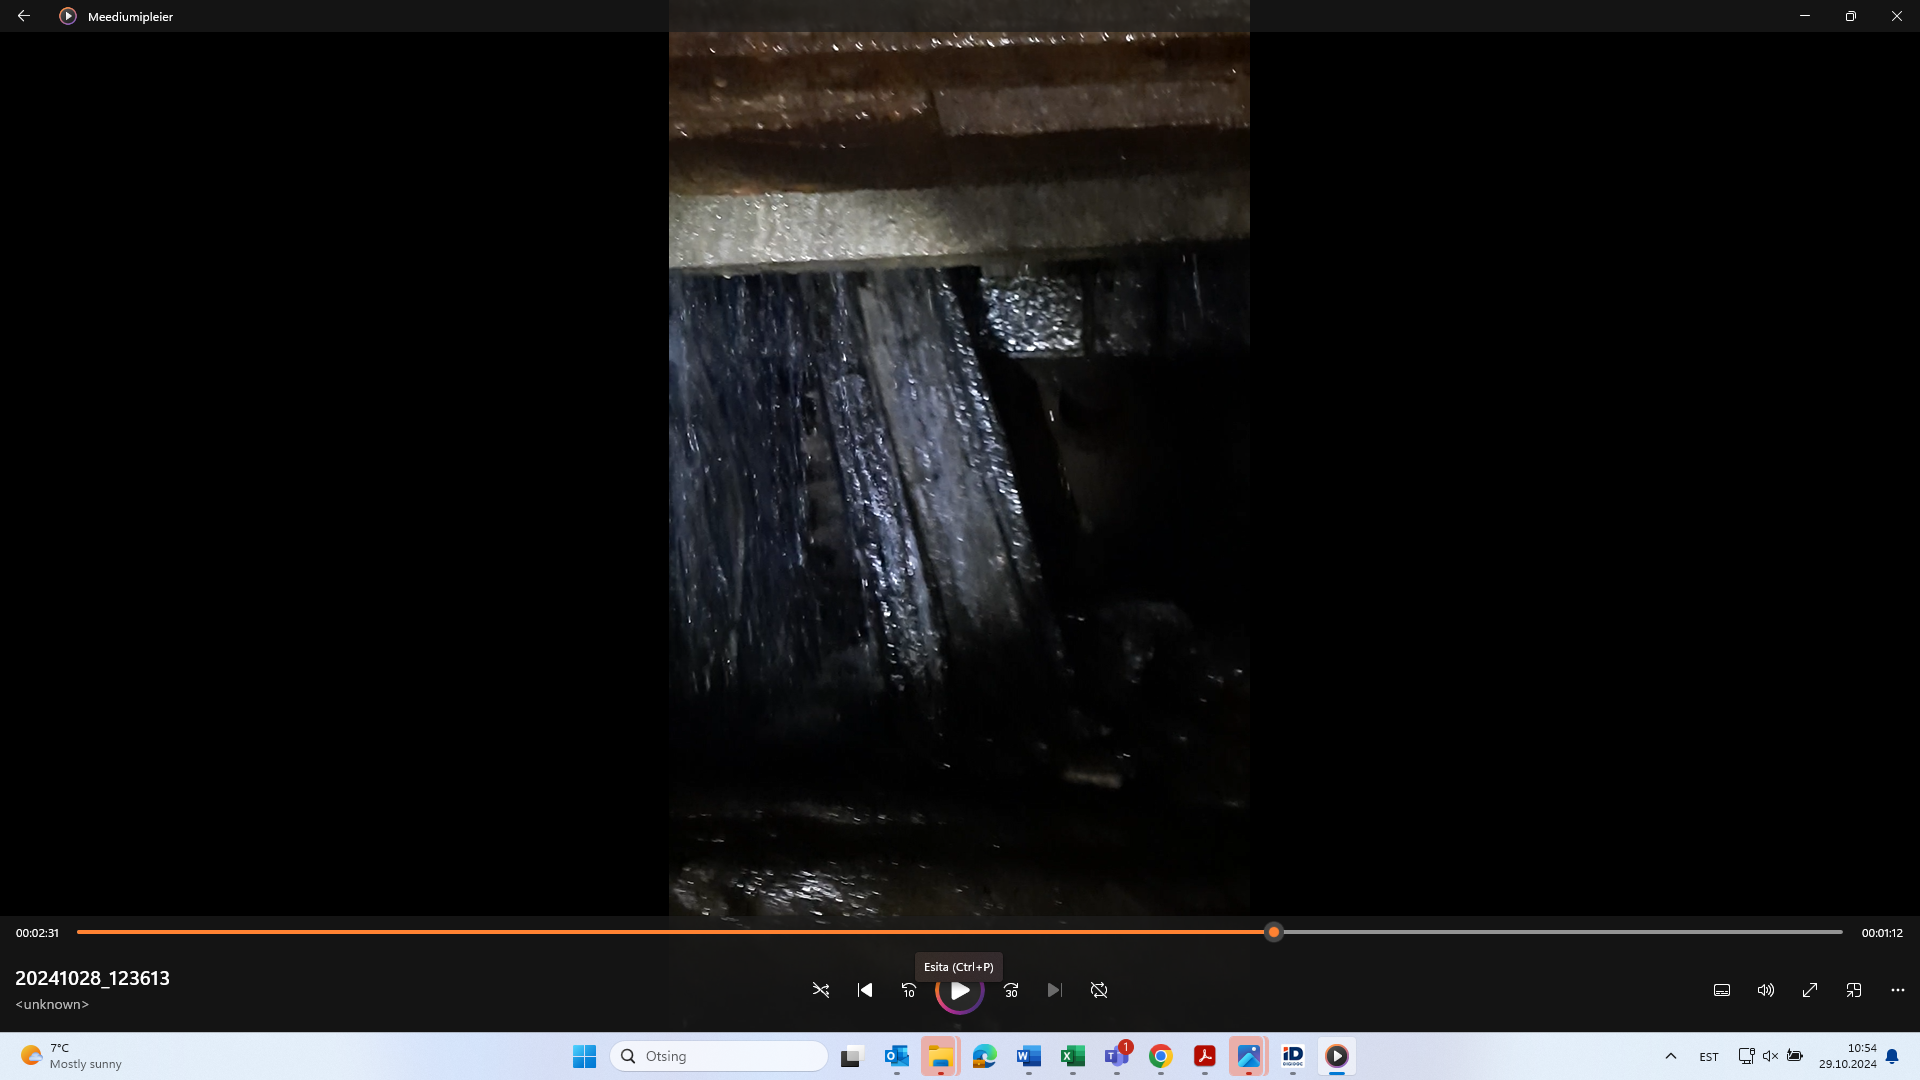
Task: Open the notifications bell
Action: [x=1892, y=1056]
